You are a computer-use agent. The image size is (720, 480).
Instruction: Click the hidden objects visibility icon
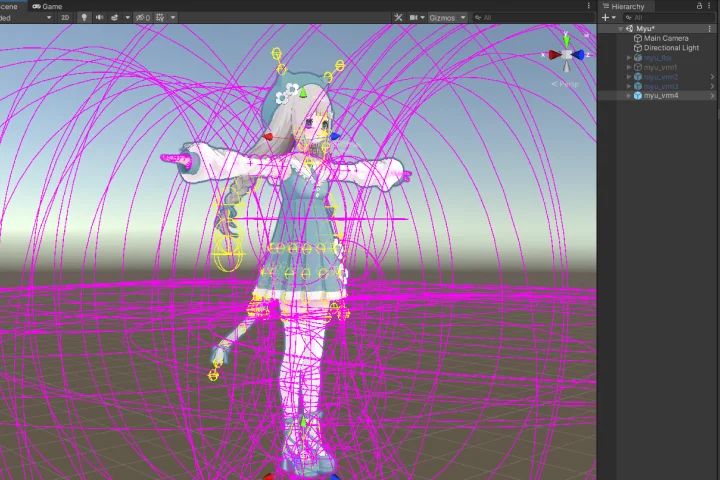pyautogui.click(x=142, y=17)
